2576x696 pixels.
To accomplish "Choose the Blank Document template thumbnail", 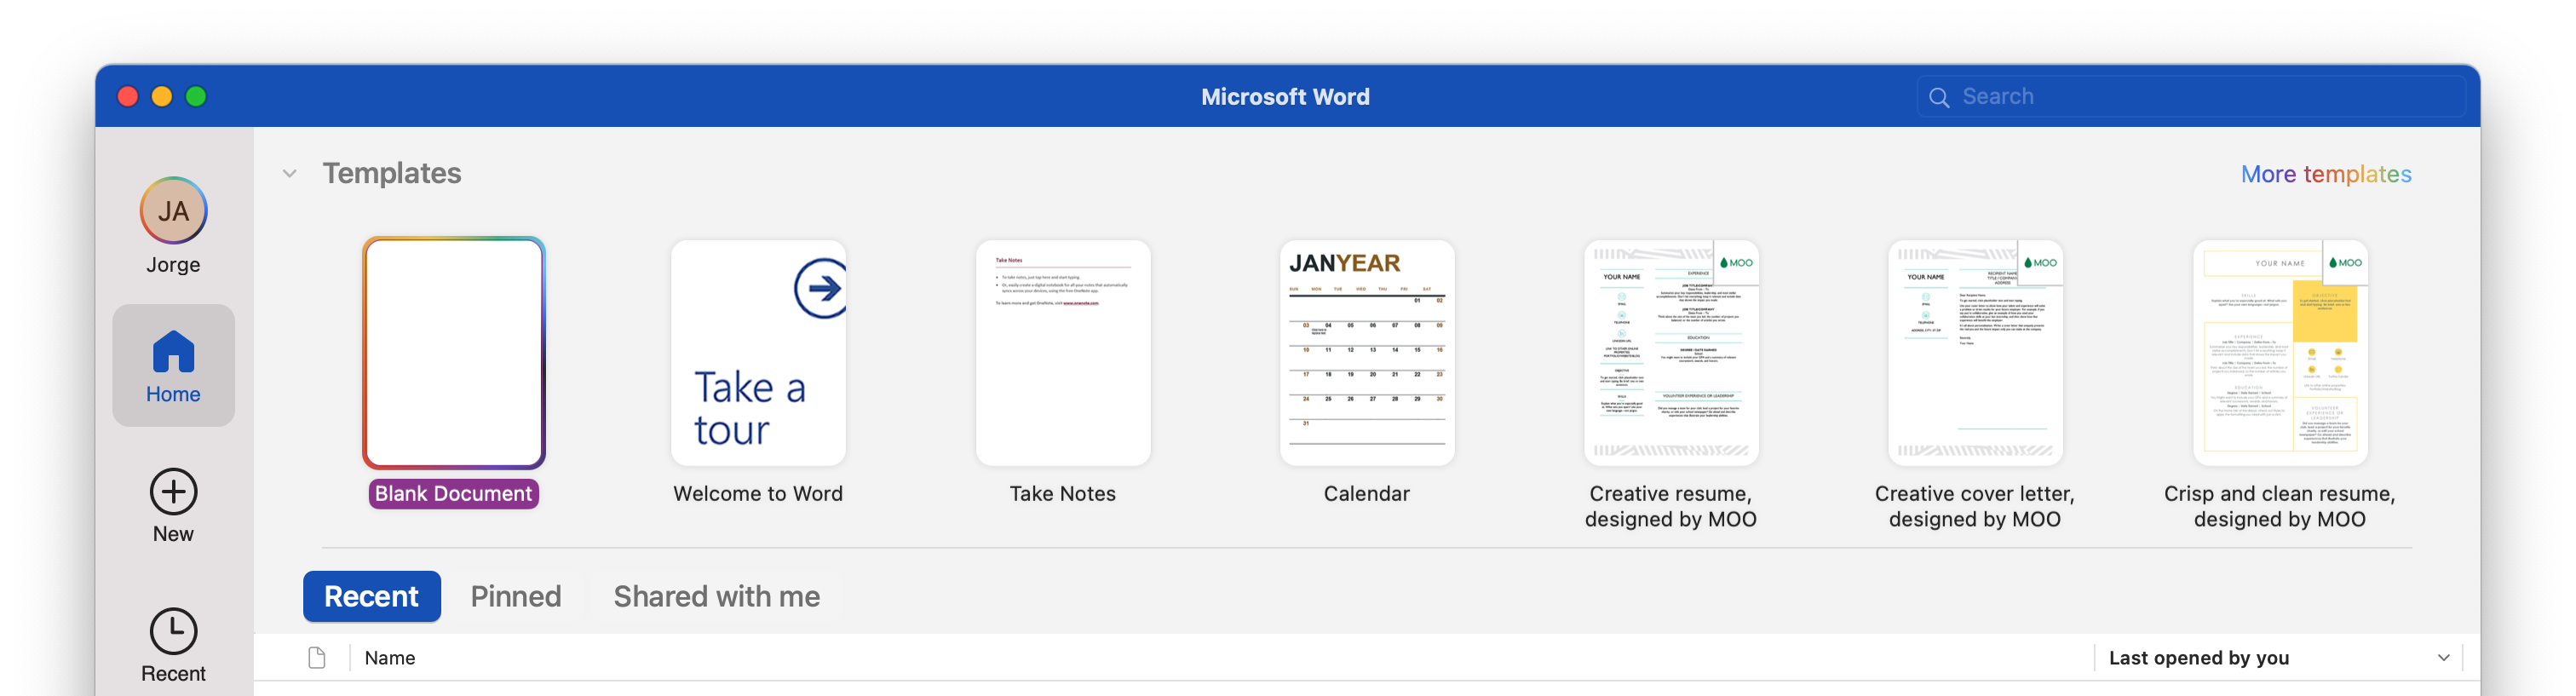I will coord(454,353).
